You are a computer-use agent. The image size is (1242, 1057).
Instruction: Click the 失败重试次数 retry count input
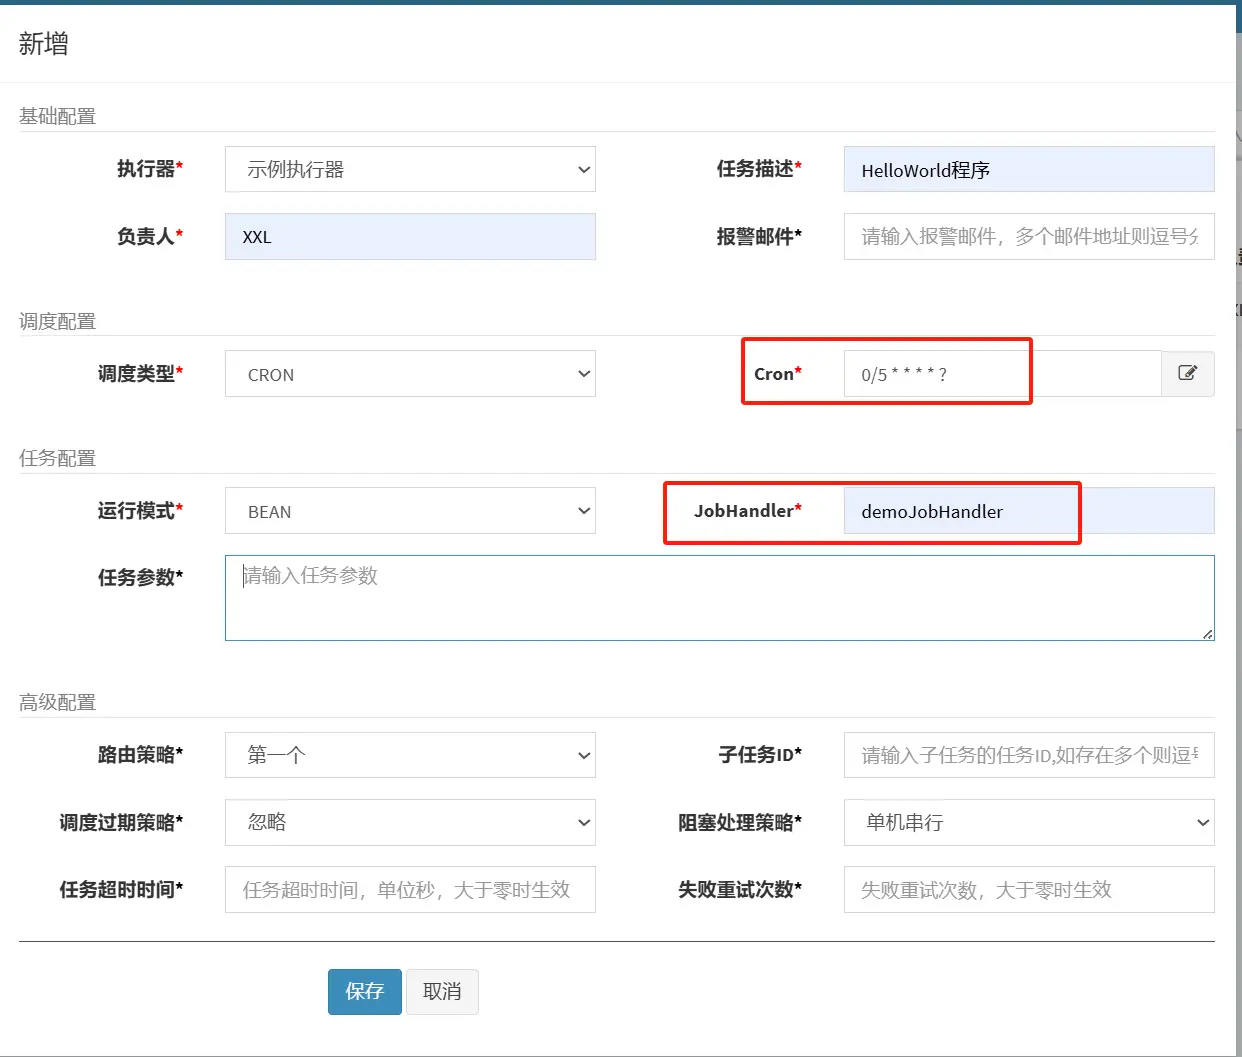point(1028,889)
